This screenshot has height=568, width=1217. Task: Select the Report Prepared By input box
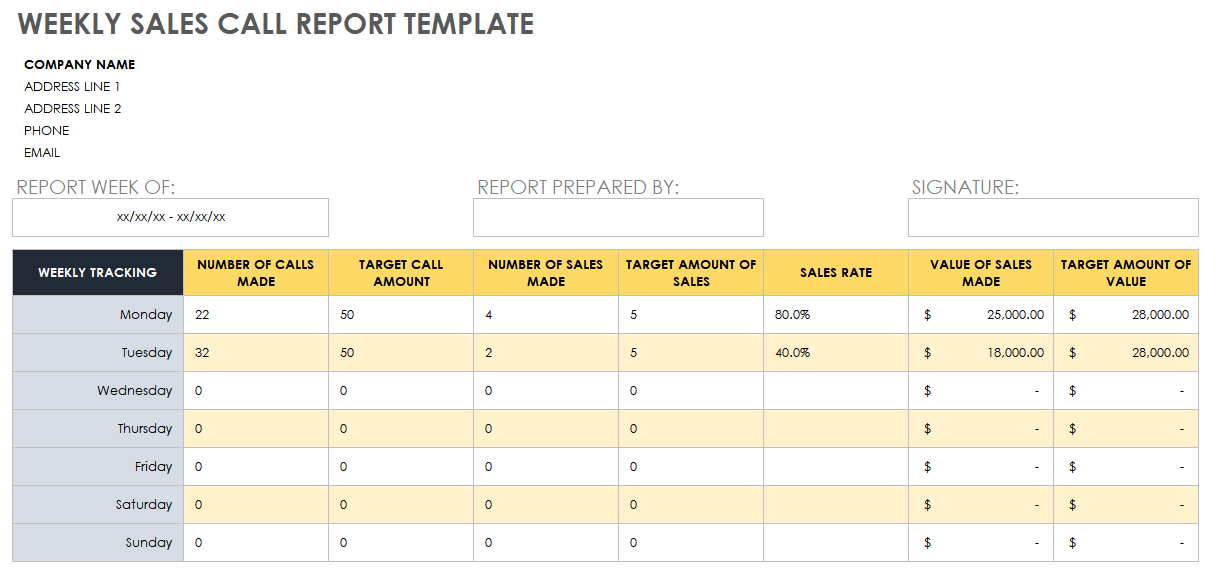coord(618,217)
